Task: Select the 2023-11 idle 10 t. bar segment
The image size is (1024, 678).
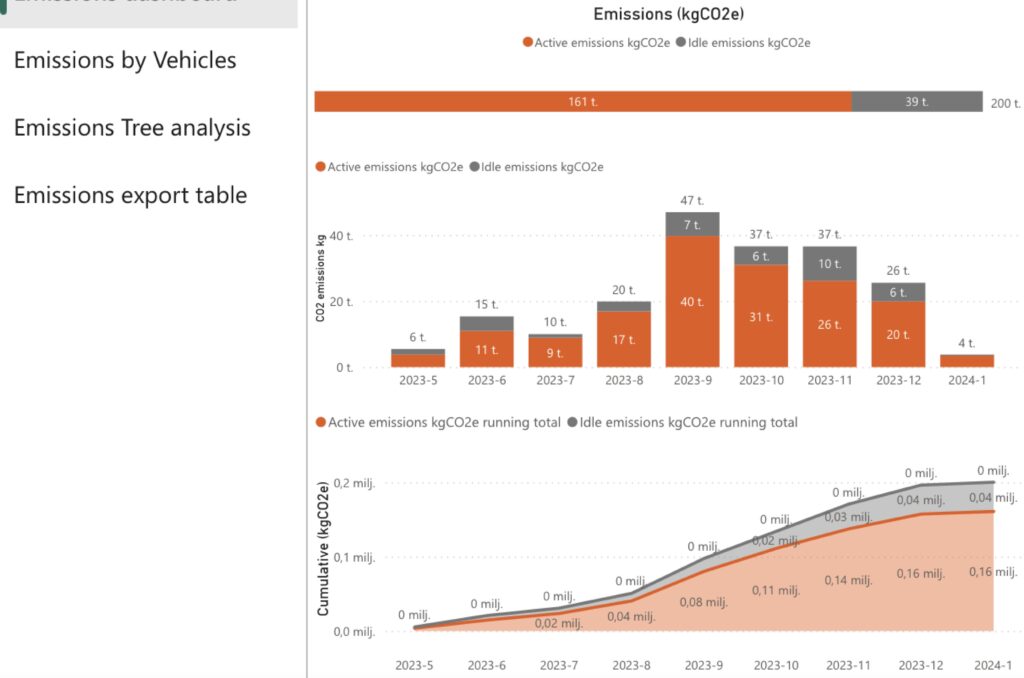Action: click(x=829, y=264)
